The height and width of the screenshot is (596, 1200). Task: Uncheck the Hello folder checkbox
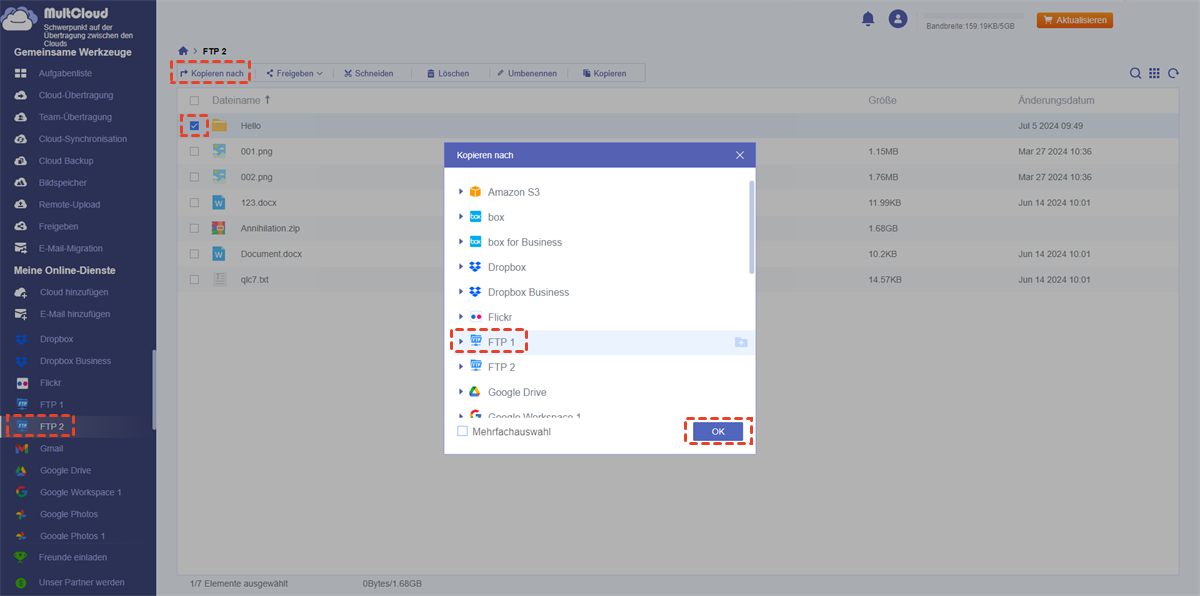194,126
